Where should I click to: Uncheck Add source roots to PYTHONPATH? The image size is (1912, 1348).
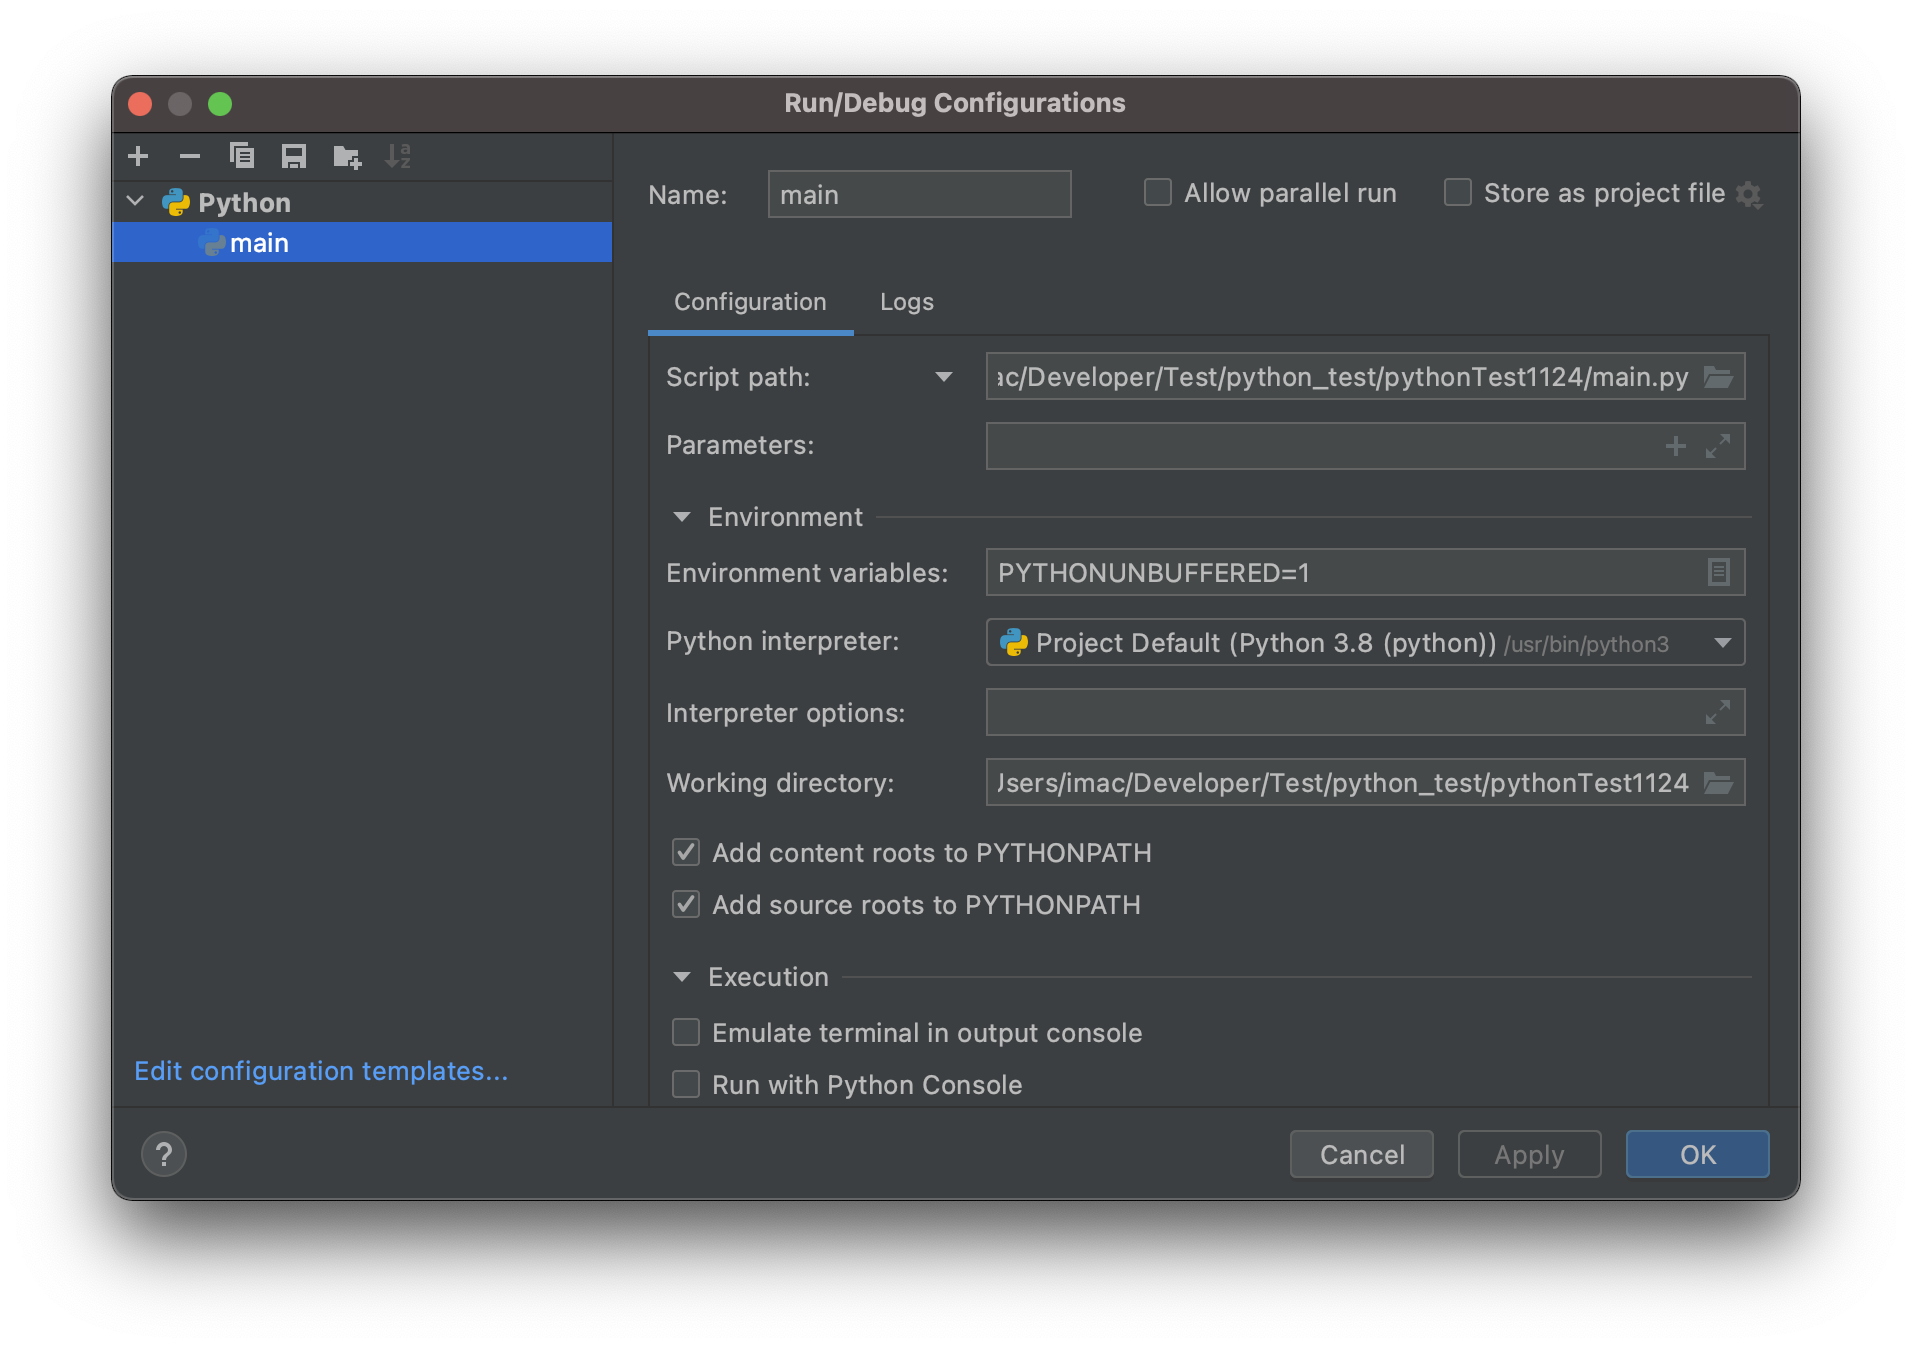pos(686,904)
